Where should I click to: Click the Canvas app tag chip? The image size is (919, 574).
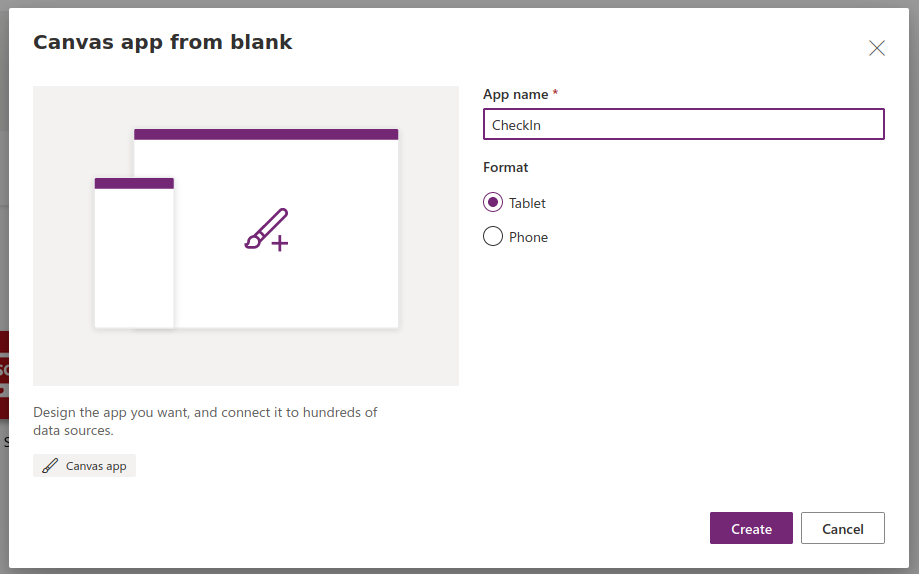pos(84,466)
